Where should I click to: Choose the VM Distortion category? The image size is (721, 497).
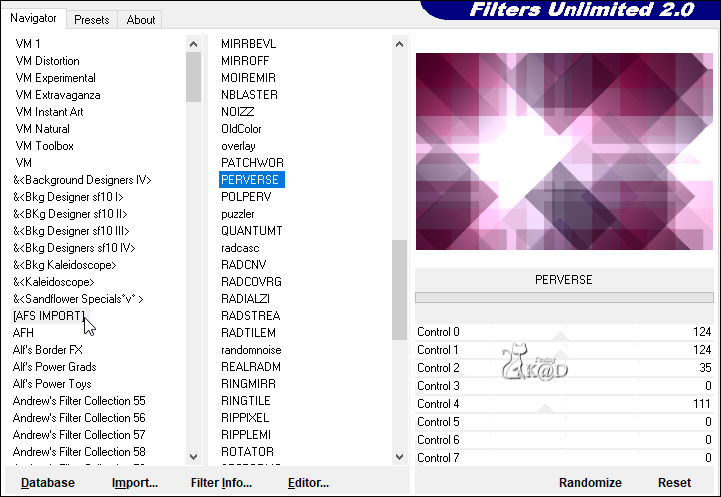pos(47,61)
